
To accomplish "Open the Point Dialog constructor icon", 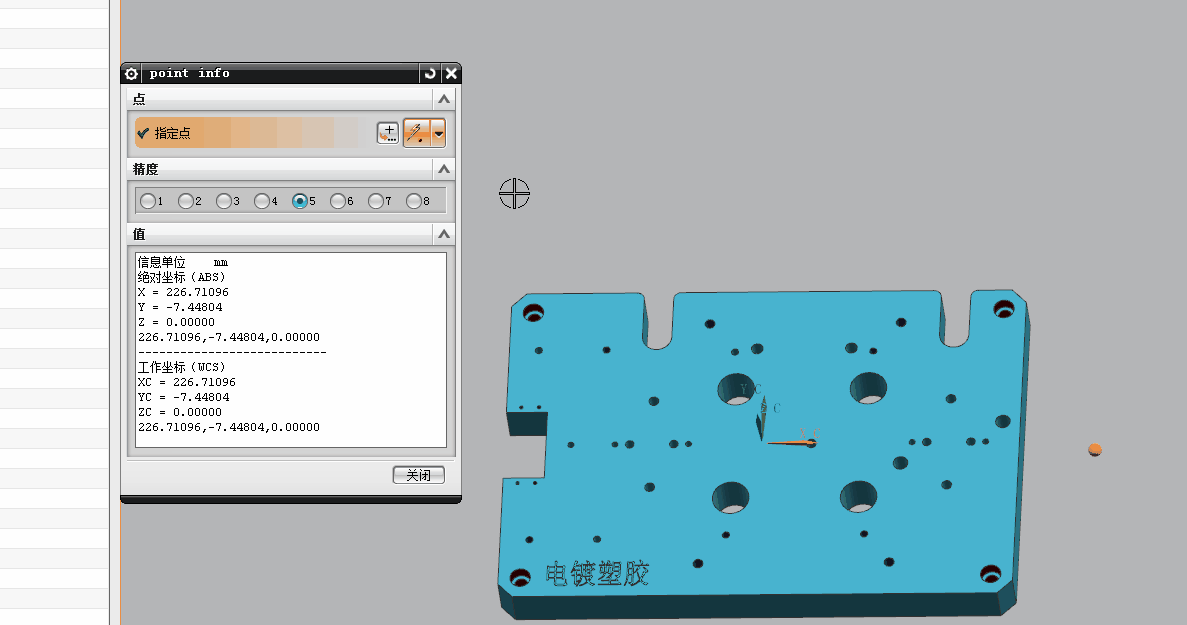I will pos(387,132).
